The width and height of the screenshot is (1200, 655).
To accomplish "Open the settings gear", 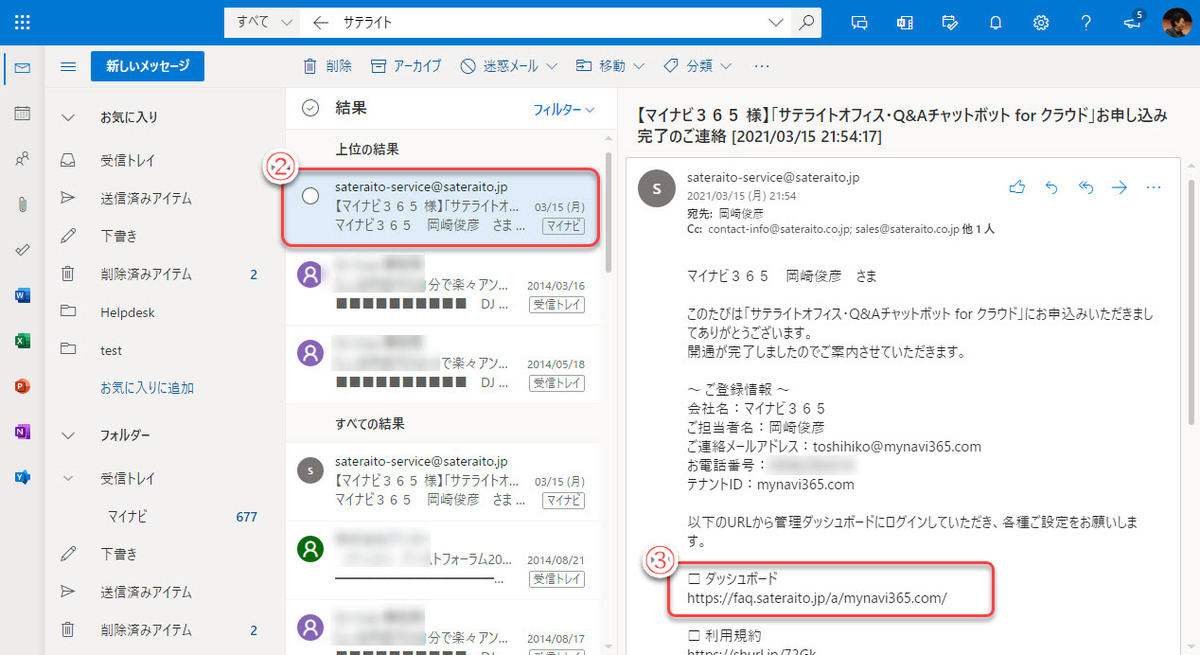I will tap(1041, 22).
